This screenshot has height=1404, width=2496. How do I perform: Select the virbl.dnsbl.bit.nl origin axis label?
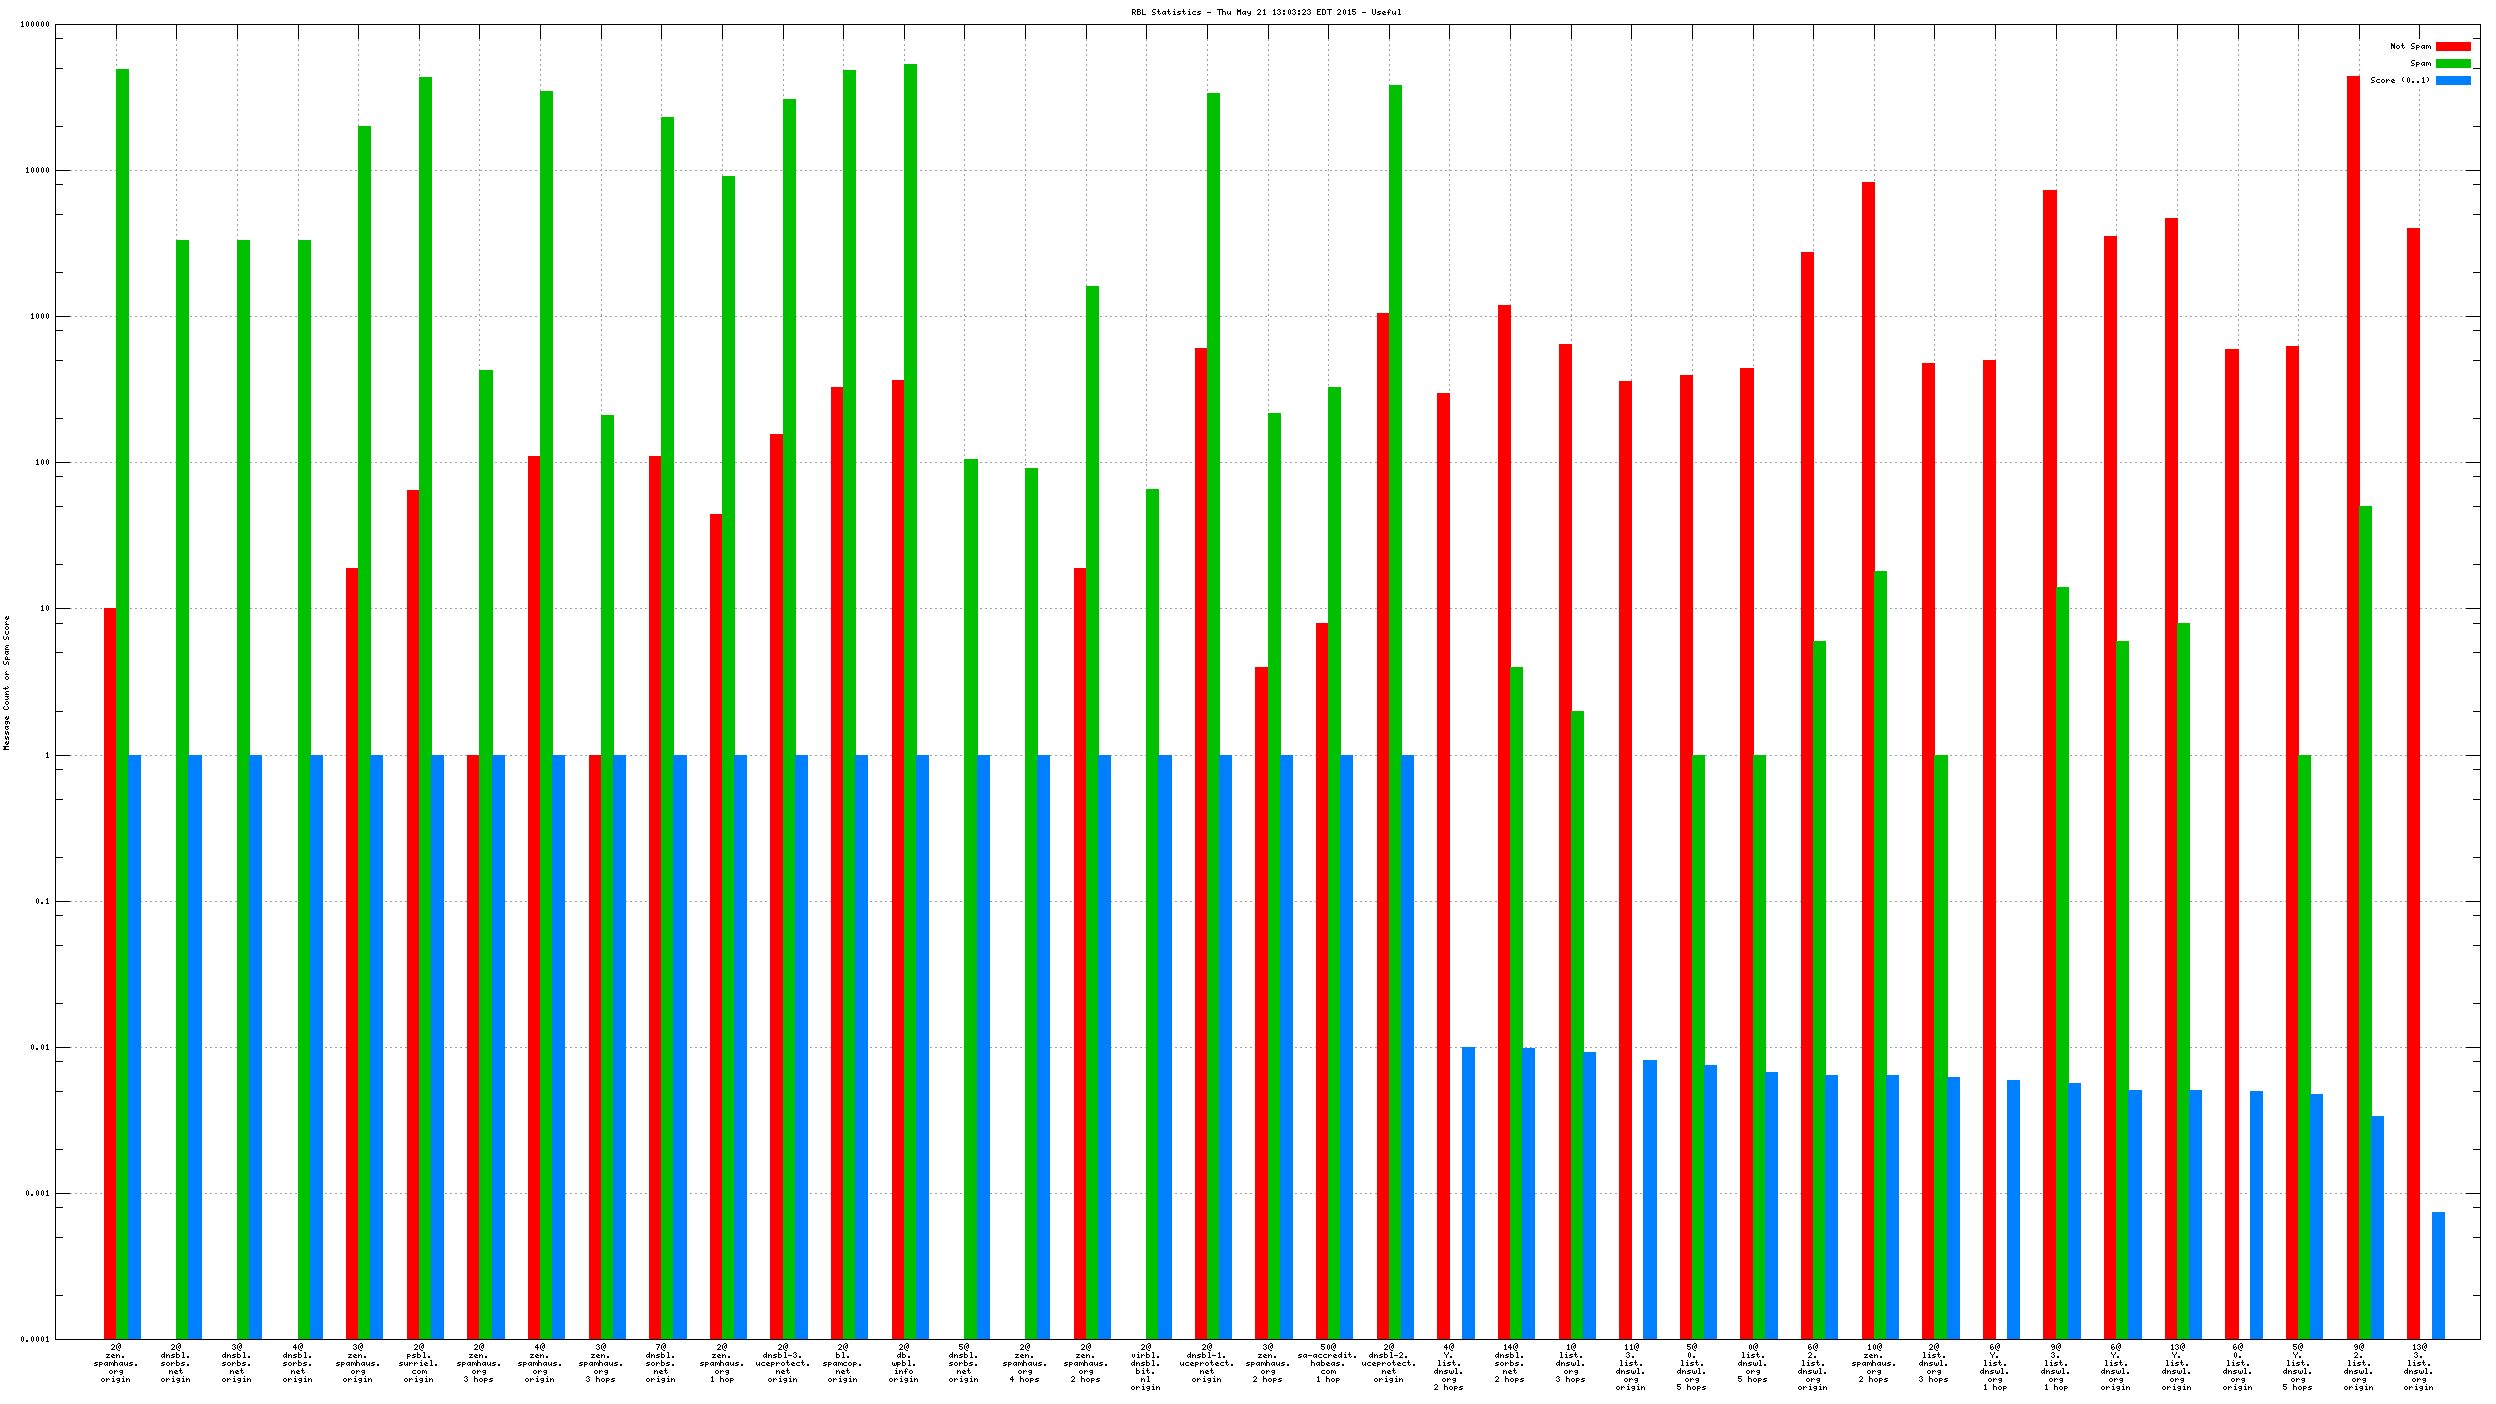pos(1146,1367)
